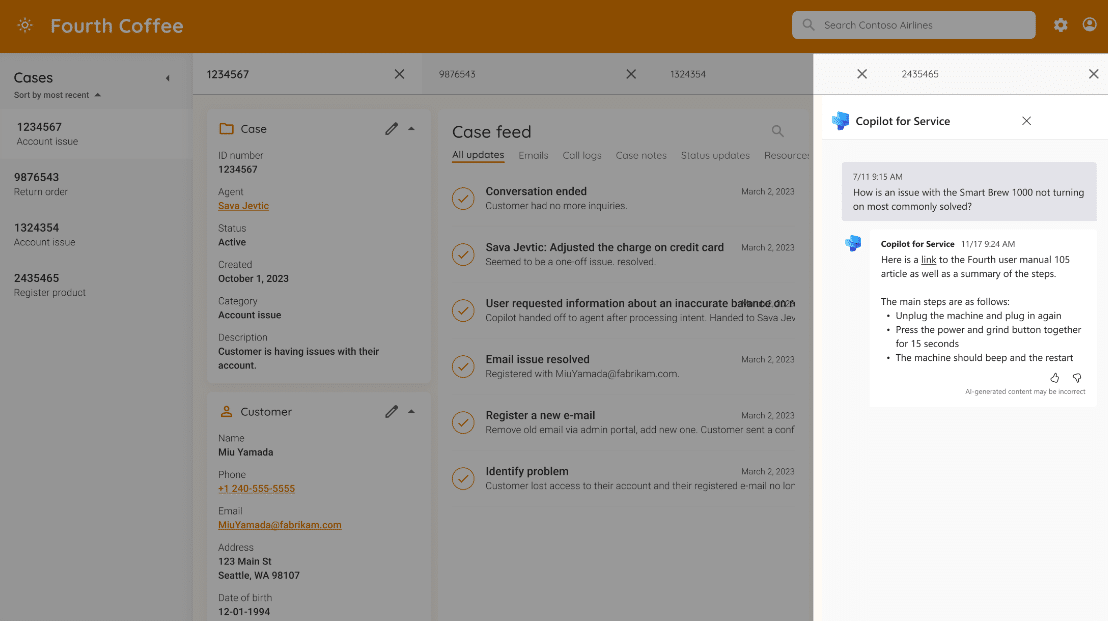This screenshot has height=621, width=1108.
Task: Edit the Customer card with pencil icon
Action: pos(391,411)
